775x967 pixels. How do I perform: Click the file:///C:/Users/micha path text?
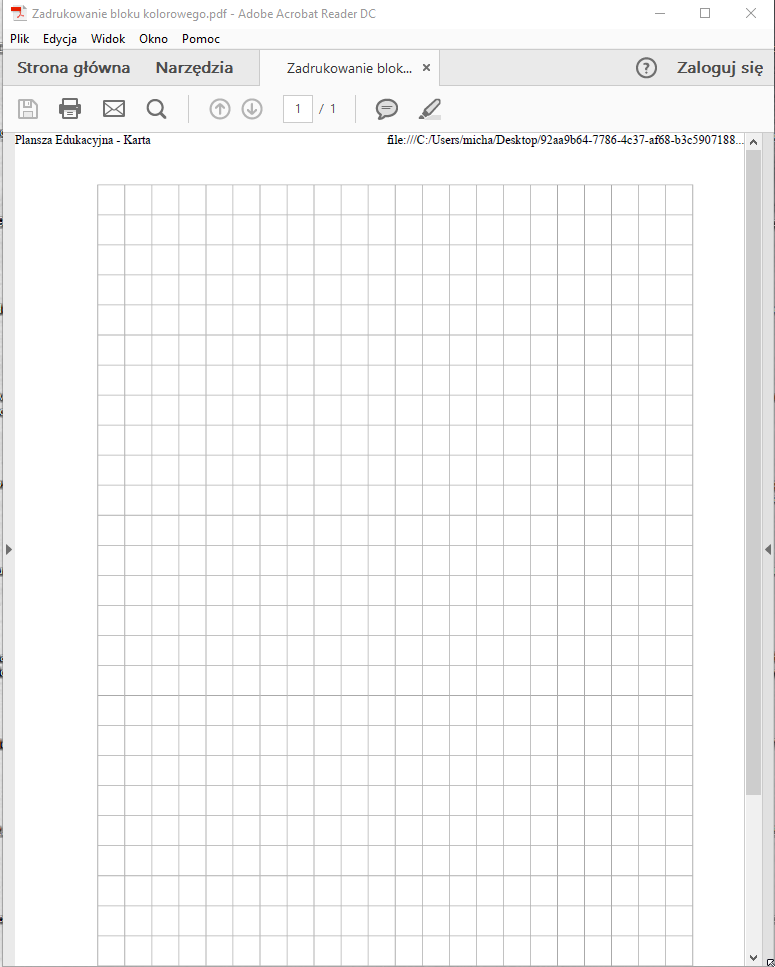tap(565, 140)
